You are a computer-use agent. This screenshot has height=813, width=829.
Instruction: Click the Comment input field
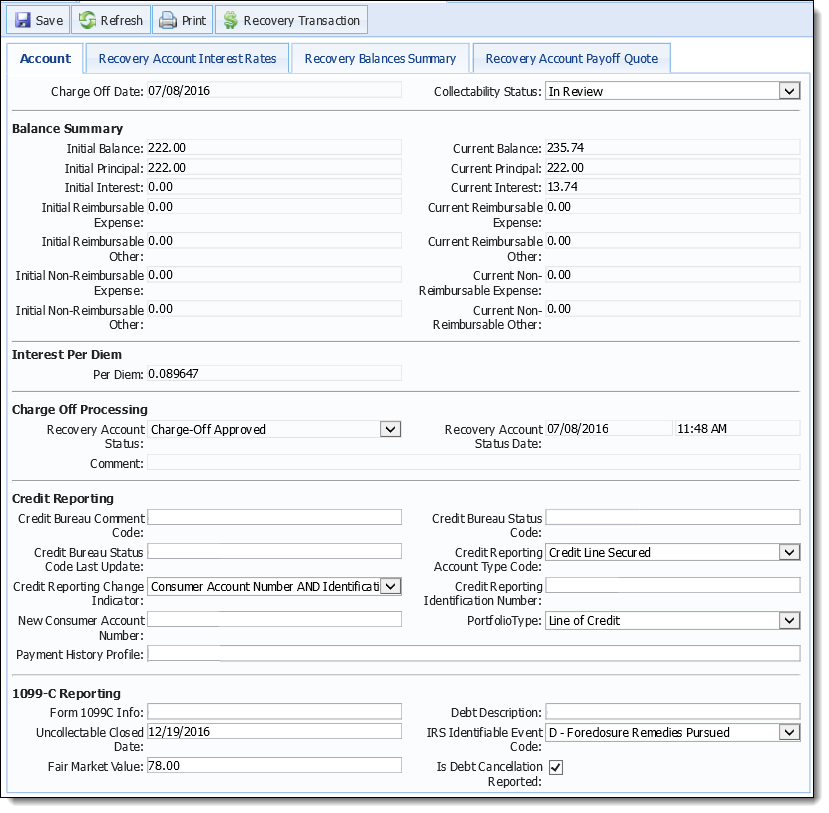474,463
